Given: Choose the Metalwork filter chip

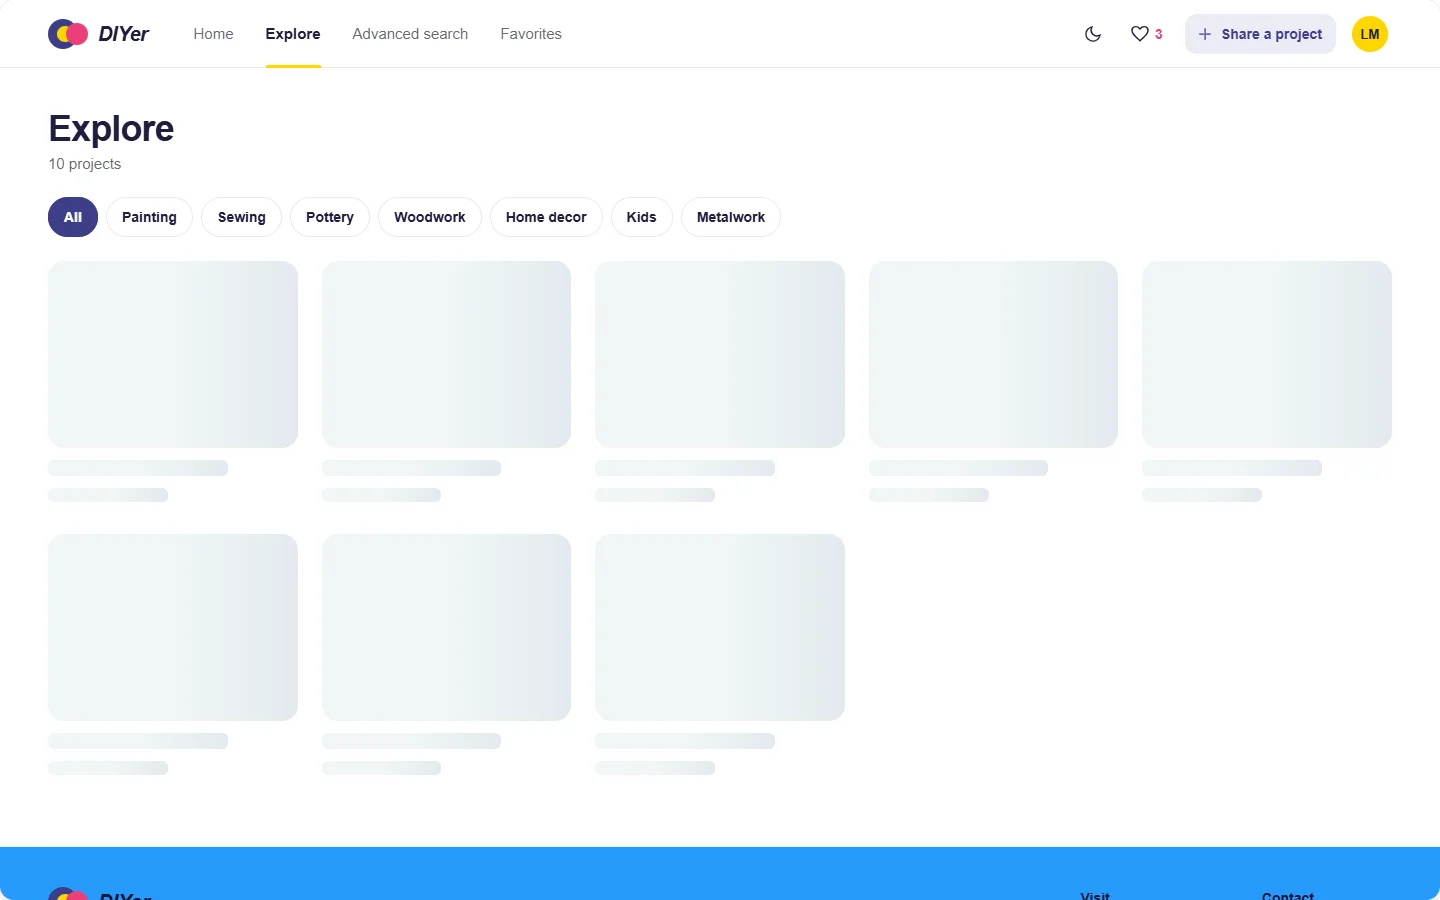Looking at the screenshot, I should tap(731, 217).
